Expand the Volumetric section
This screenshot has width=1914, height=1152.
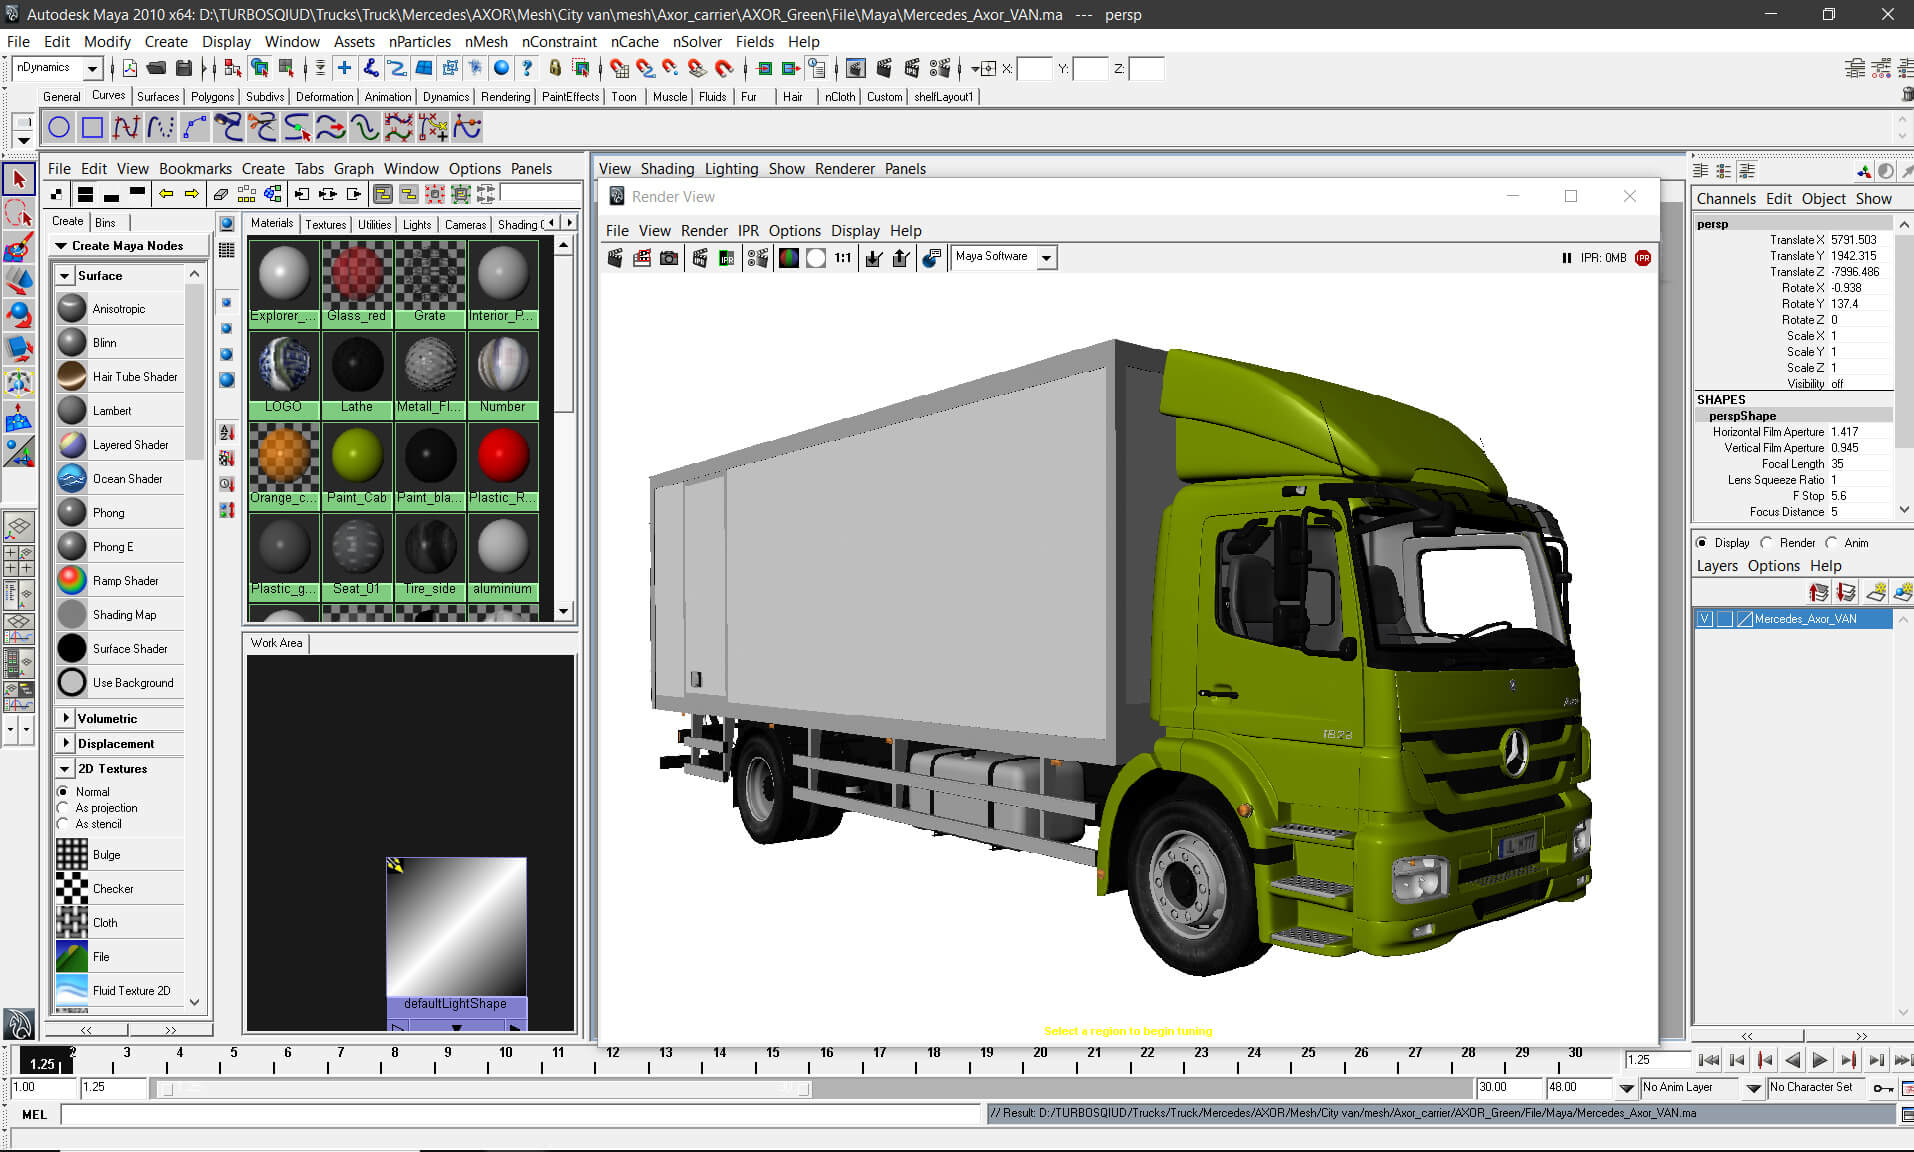(66, 718)
